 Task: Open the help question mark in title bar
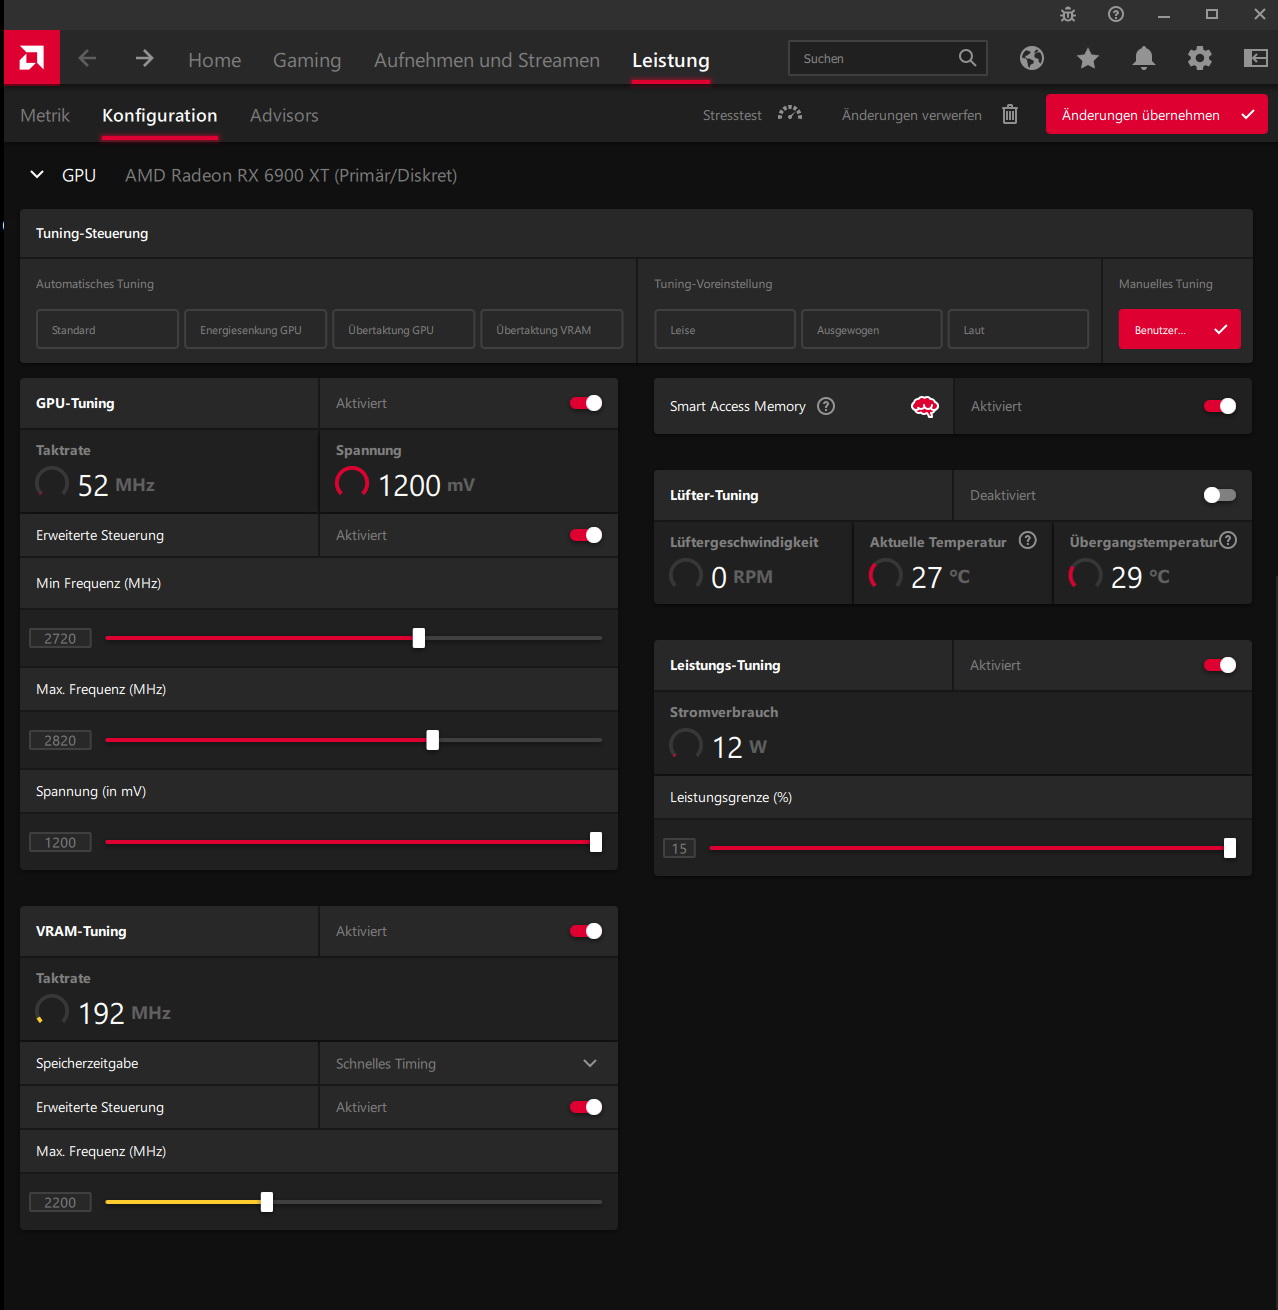pos(1116,14)
